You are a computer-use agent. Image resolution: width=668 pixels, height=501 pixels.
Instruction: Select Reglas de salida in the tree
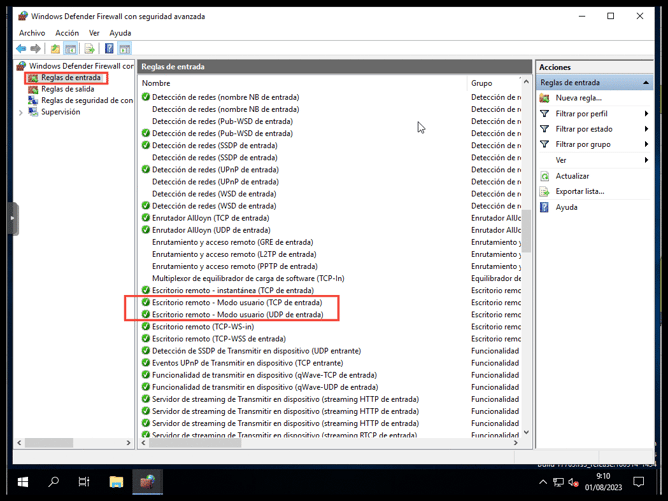67,89
